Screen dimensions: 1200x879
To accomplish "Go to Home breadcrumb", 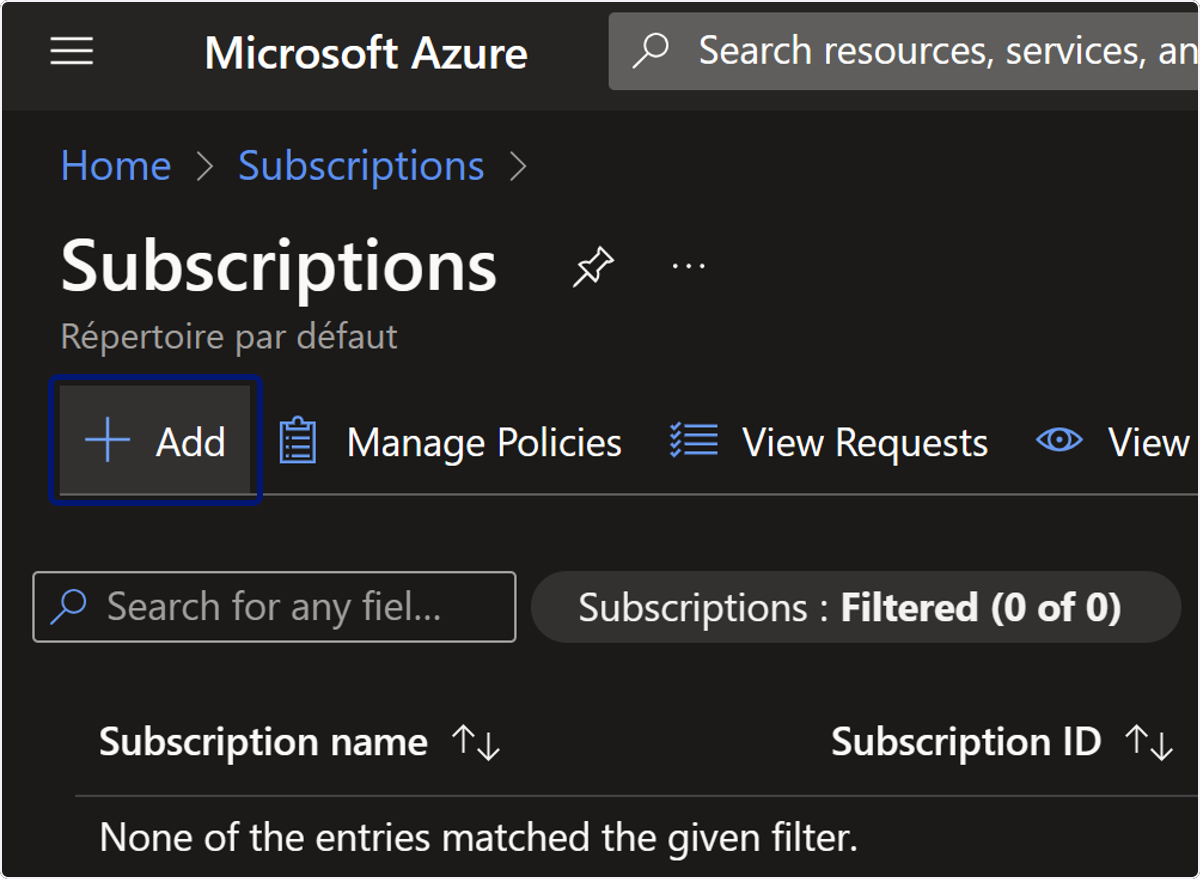I will tap(116, 166).
